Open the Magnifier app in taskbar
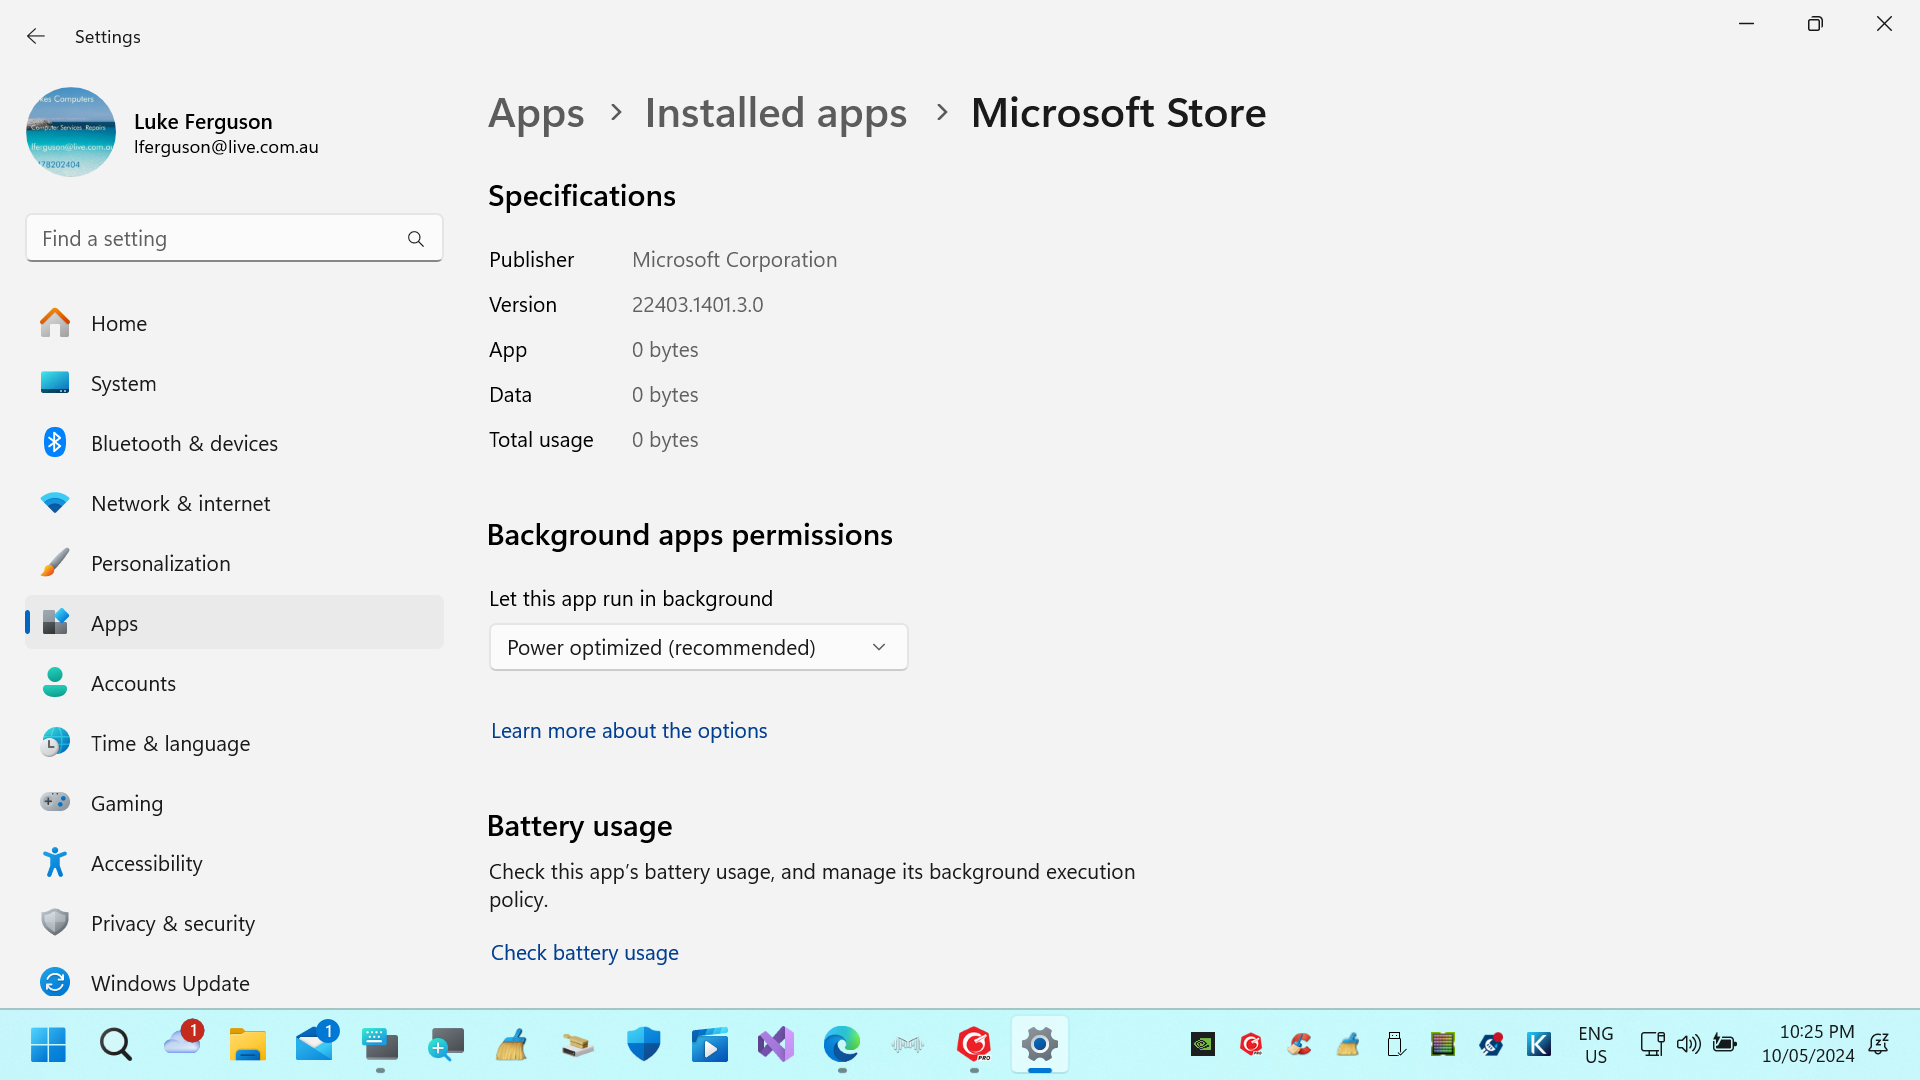Viewport: 1920px width, 1080px height. click(446, 1045)
